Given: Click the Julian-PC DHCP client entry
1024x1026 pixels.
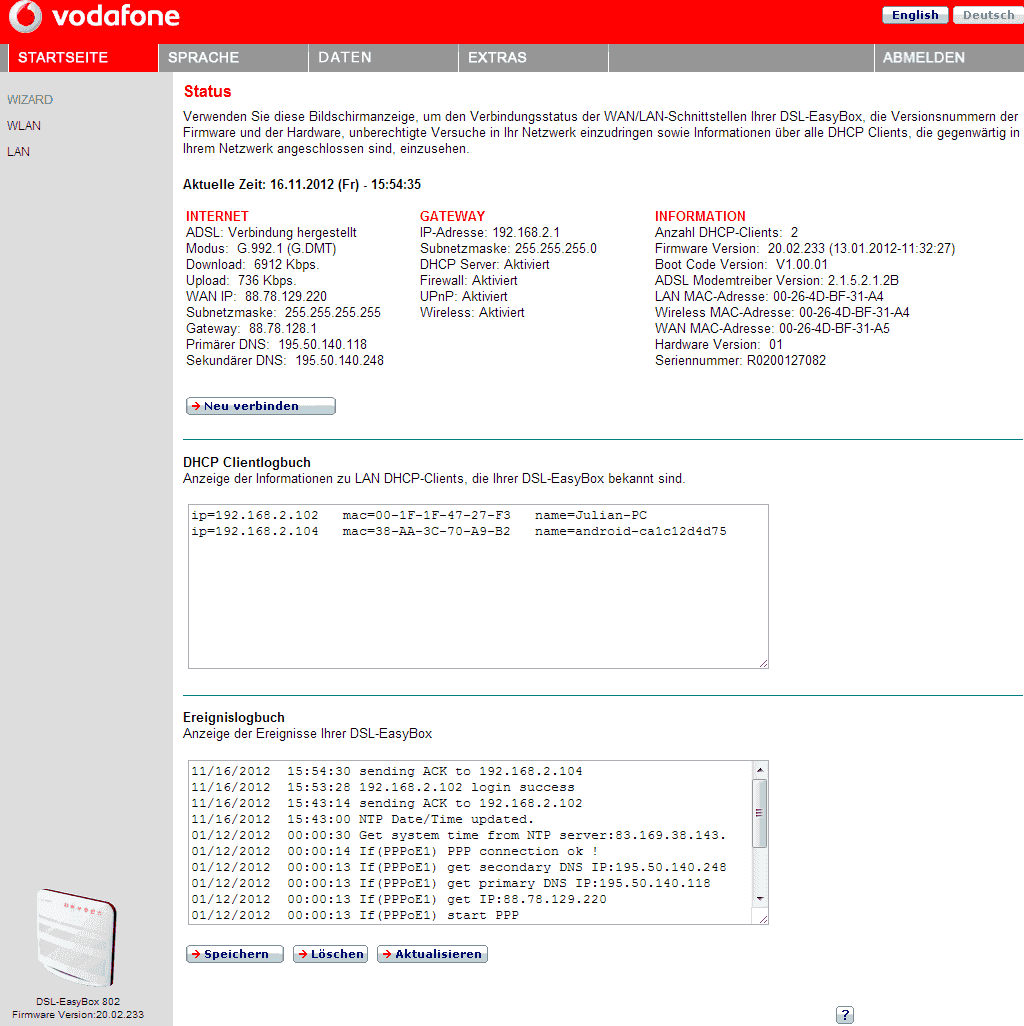Looking at the screenshot, I should [419, 516].
